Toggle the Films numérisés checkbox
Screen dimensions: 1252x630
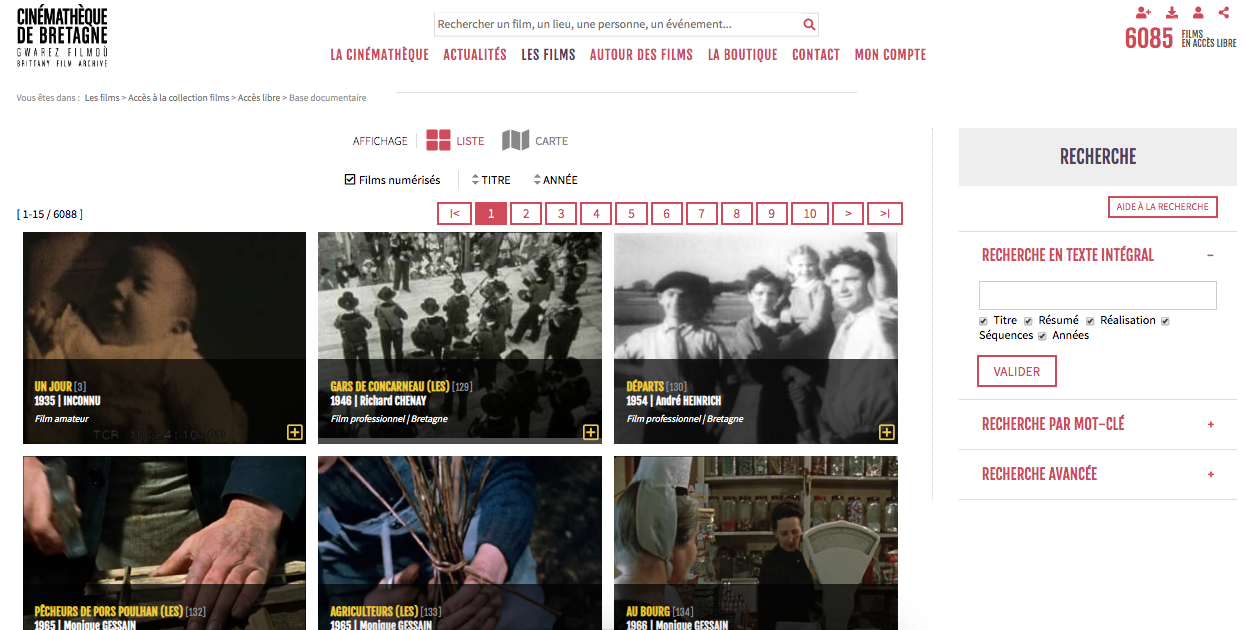(350, 180)
